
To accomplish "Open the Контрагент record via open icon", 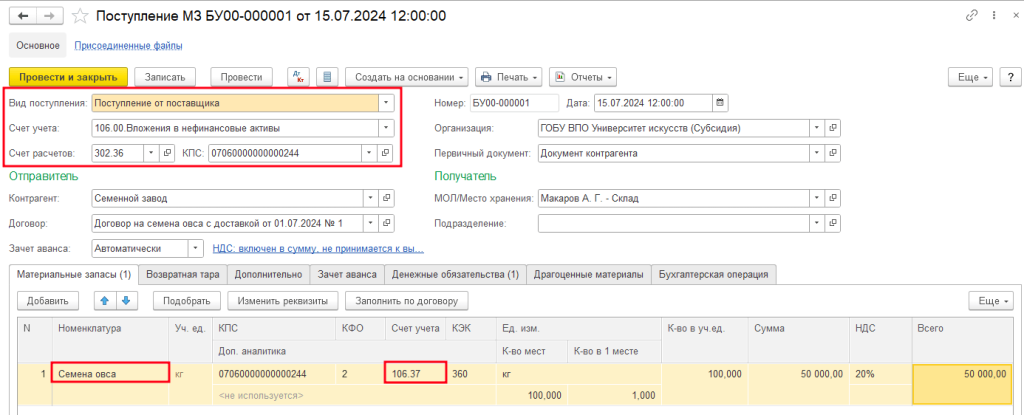I will click(386, 198).
